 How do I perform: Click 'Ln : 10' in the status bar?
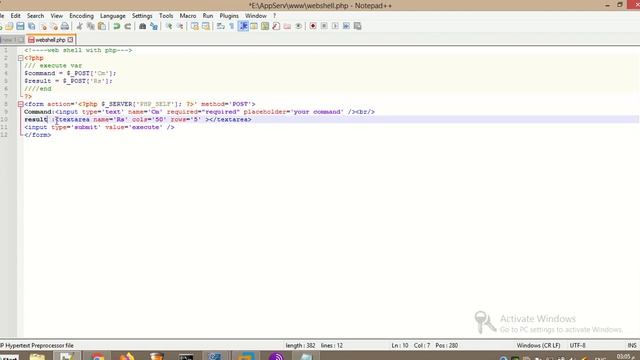400,345
